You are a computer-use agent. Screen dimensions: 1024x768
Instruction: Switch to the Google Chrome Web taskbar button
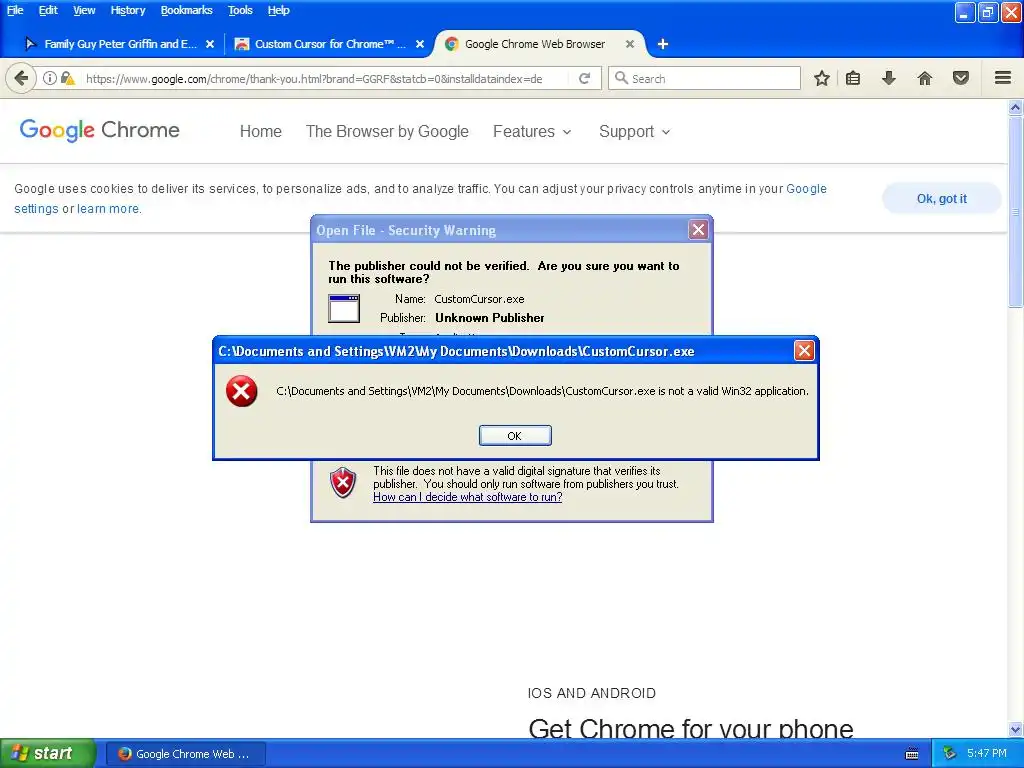pos(185,754)
